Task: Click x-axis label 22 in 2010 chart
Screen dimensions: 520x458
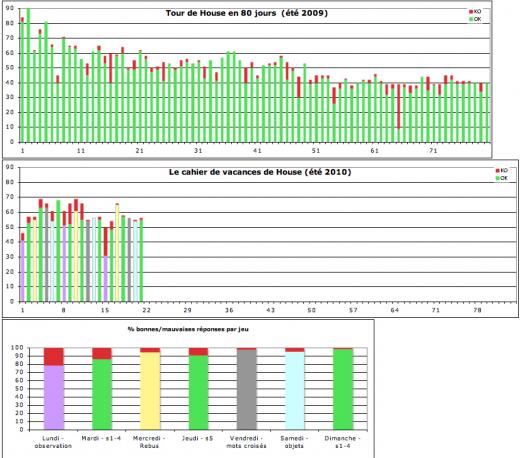Action: (x=146, y=310)
